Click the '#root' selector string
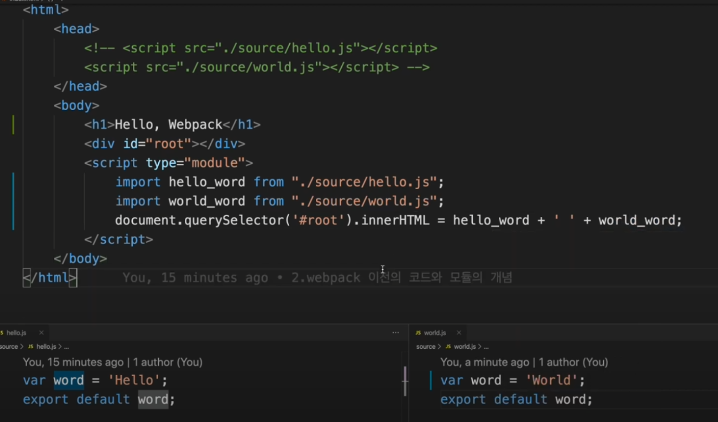 click(318, 221)
